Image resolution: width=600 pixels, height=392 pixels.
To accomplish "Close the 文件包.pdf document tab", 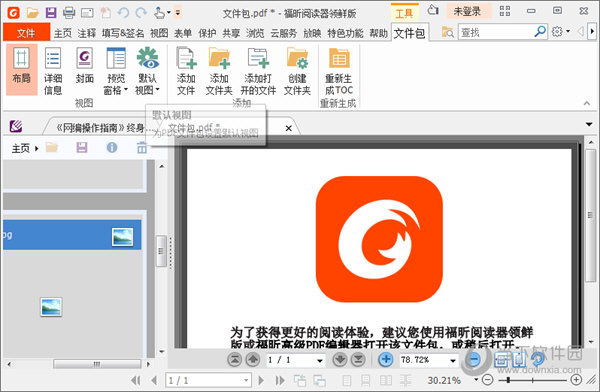I will coord(289,128).
